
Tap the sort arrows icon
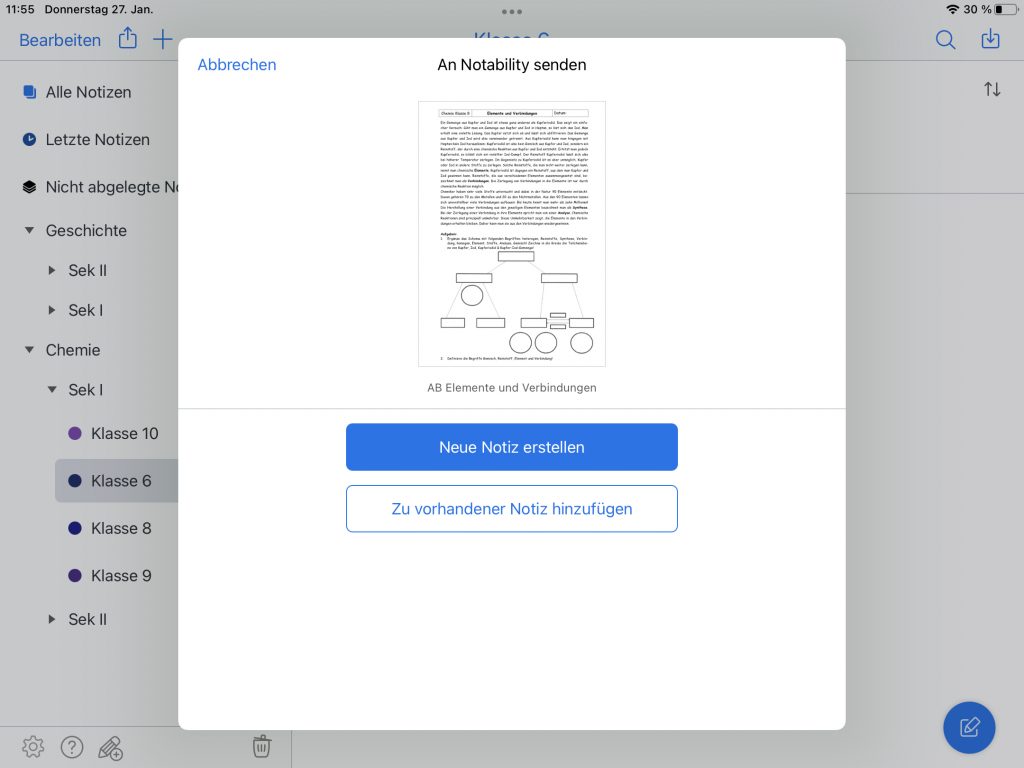[x=992, y=89]
